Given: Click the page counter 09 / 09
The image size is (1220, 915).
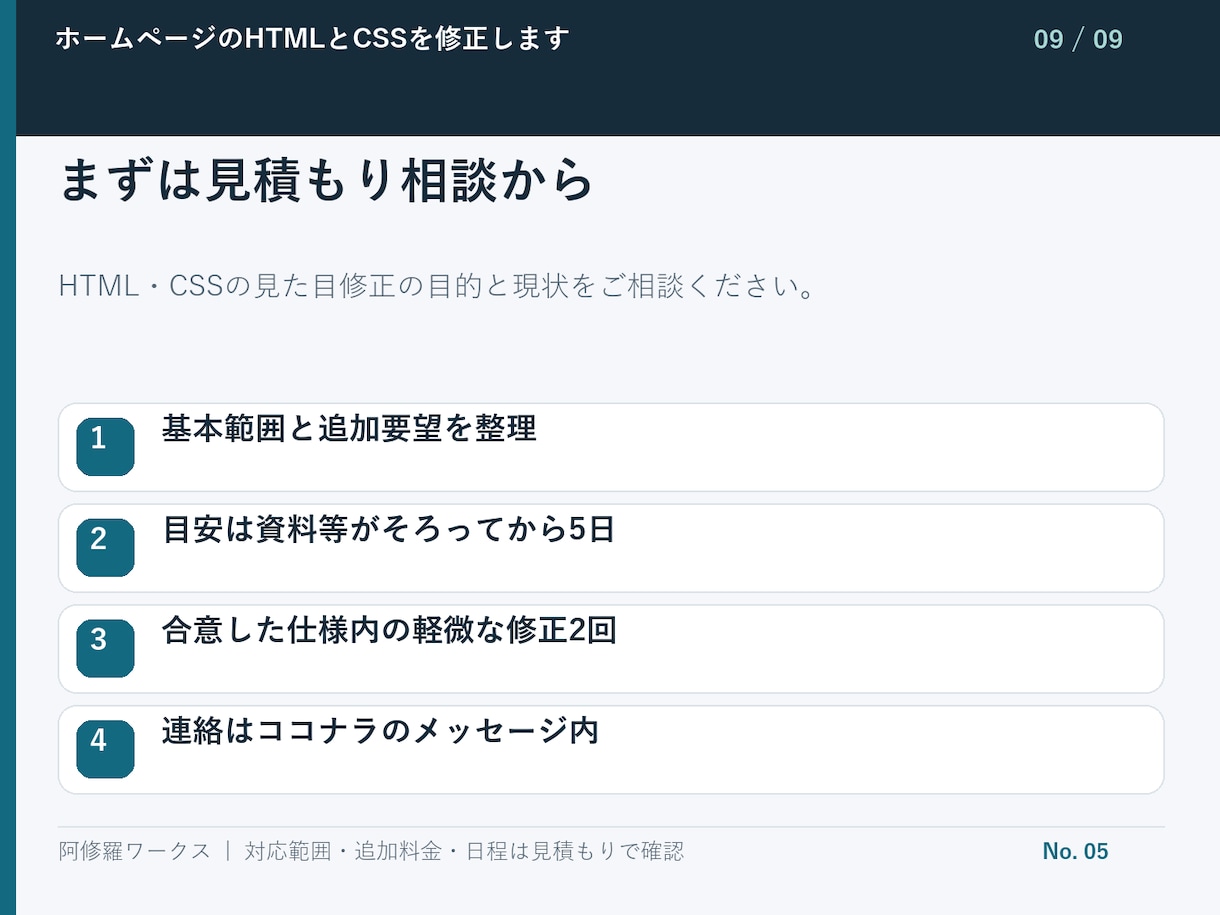Looking at the screenshot, I should coord(1078,40).
